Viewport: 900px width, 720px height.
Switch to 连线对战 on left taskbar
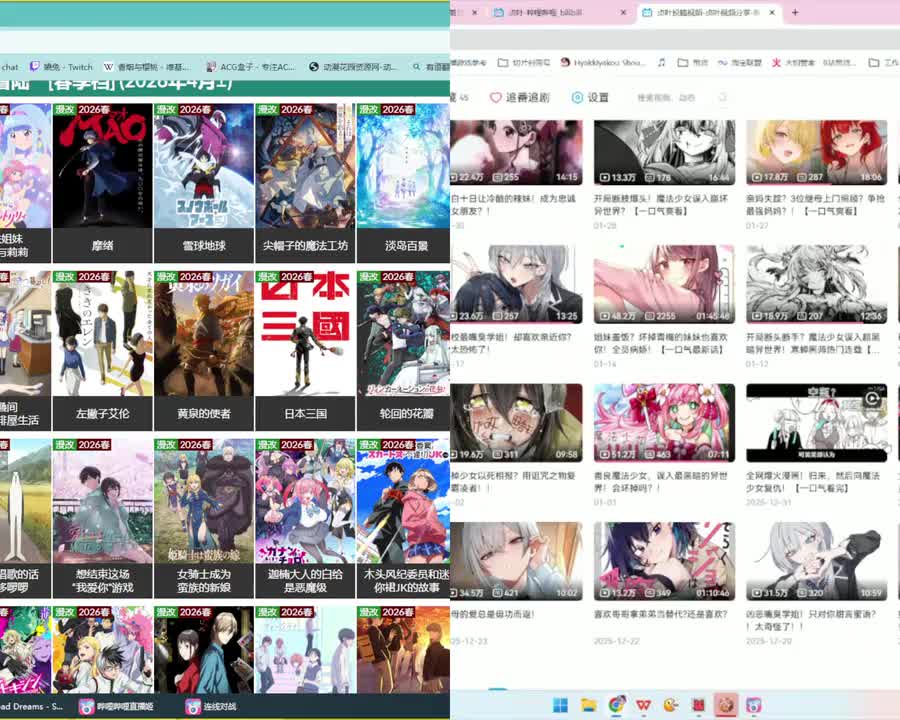pyautogui.click(x=210, y=706)
